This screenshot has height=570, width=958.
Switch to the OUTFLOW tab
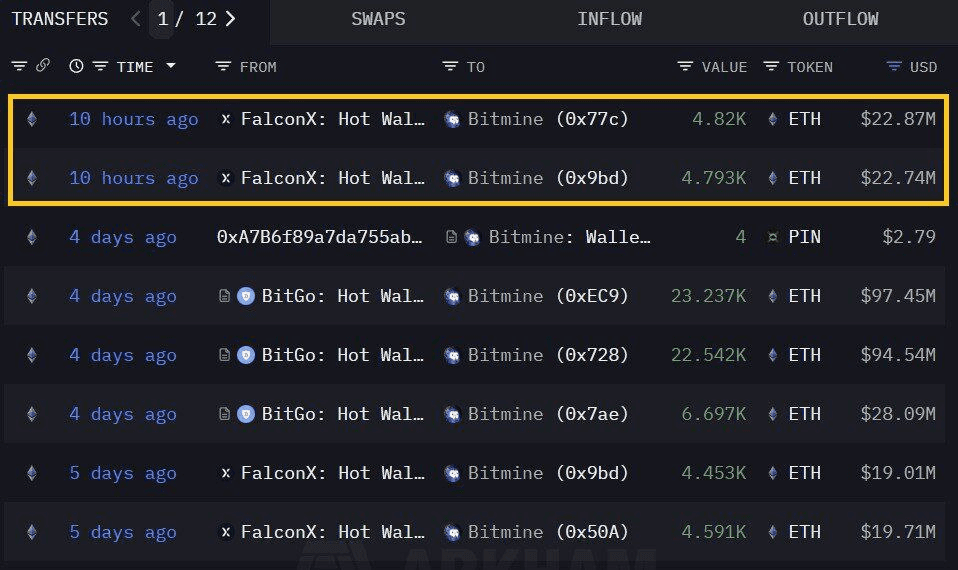click(x=841, y=19)
